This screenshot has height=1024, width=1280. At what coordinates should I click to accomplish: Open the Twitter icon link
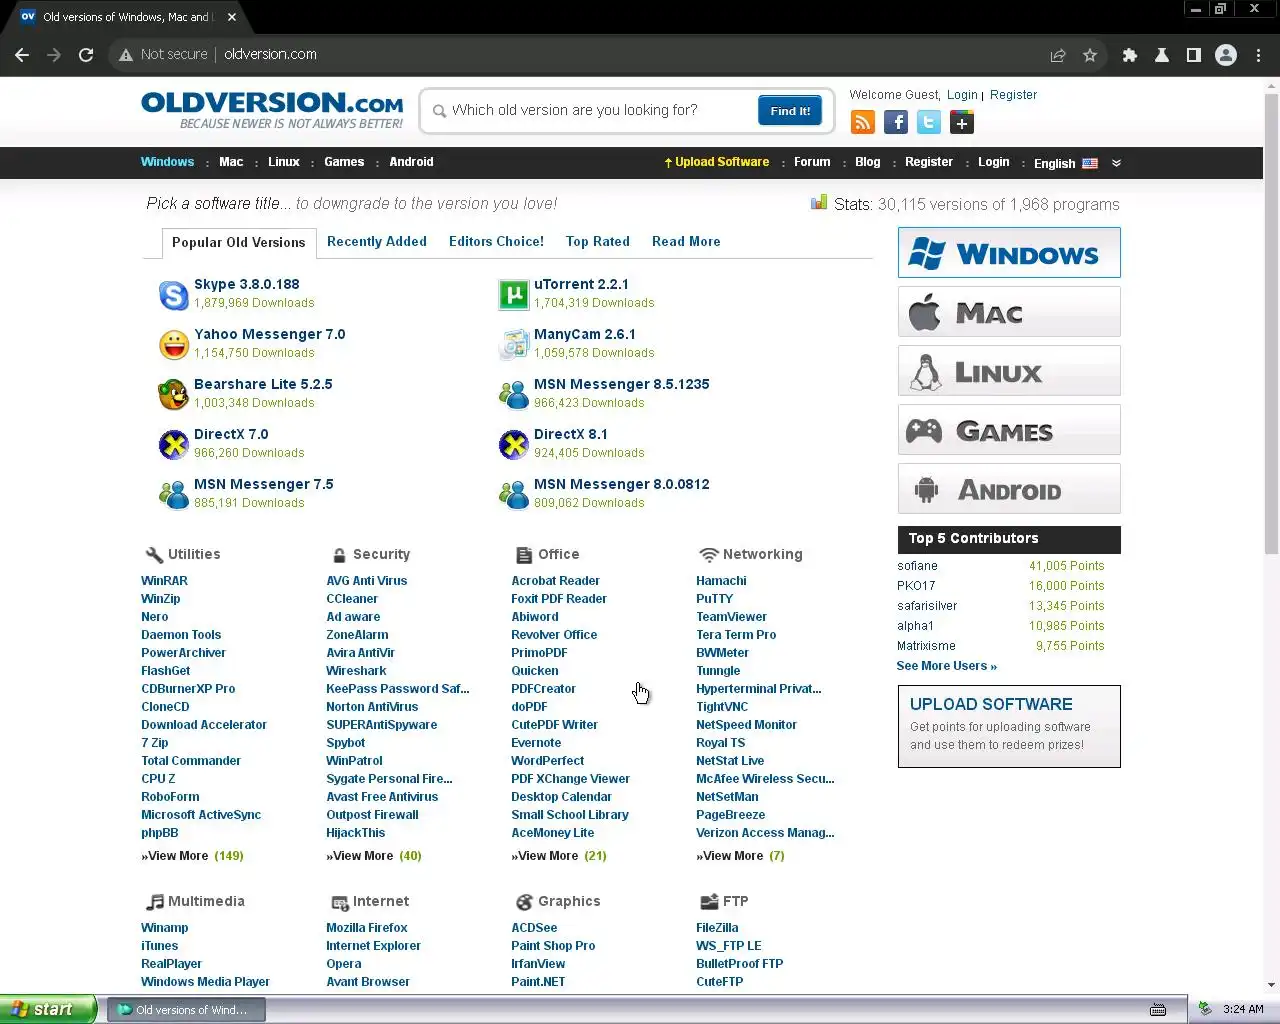pos(929,122)
